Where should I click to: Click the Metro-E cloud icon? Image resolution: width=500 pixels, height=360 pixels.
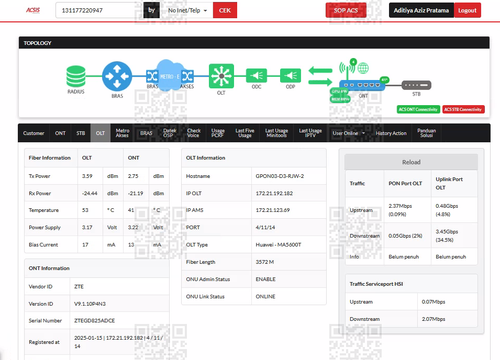point(170,76)
